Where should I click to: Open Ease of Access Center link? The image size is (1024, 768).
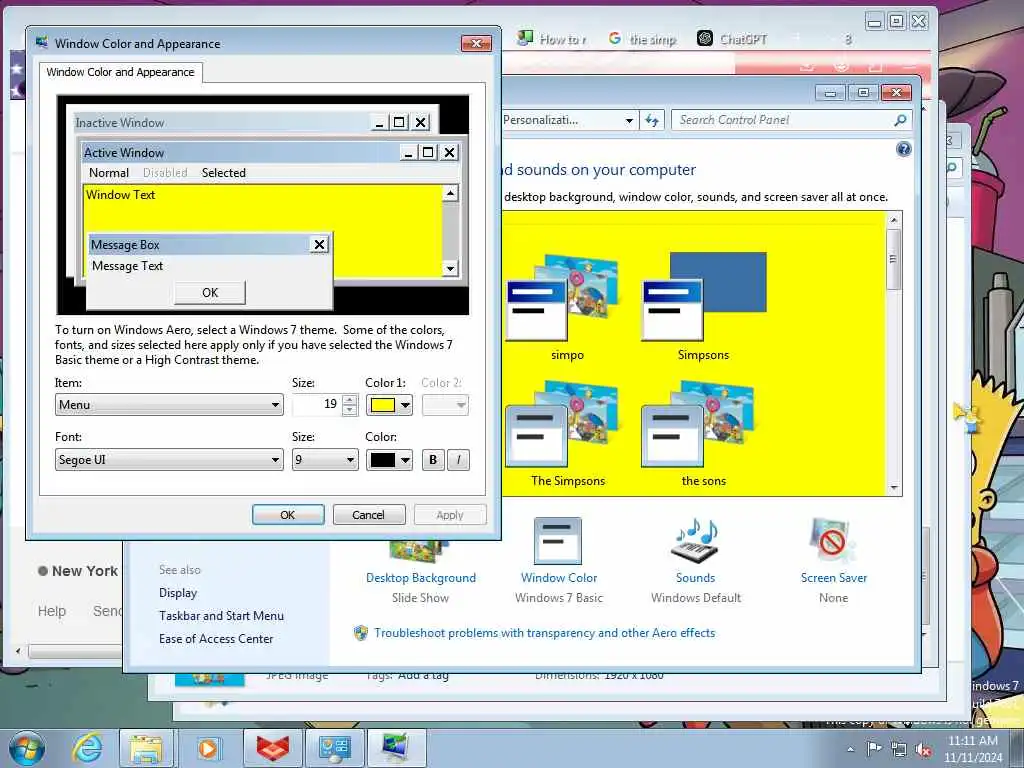point(216,639)
